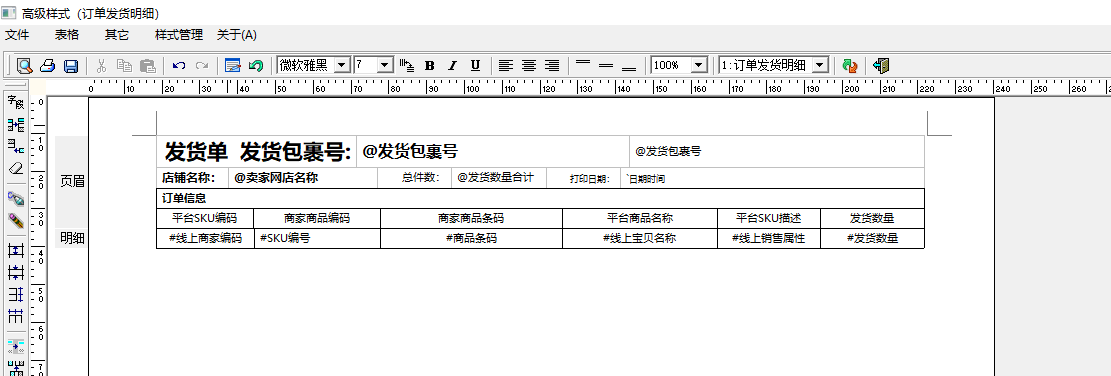Select the large @发货包裹号 field cell
The height and width of the screenshot is (376, 1111).
tap(493, 152)
